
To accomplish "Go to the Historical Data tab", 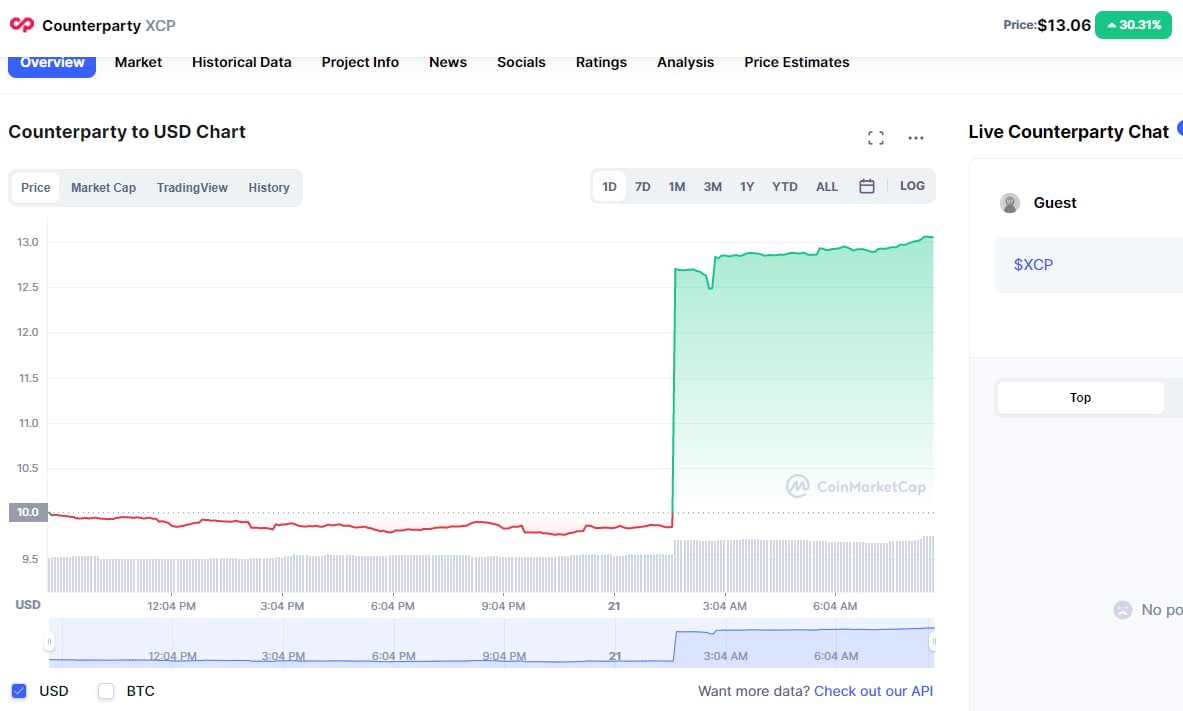I will tap(241, 63).
